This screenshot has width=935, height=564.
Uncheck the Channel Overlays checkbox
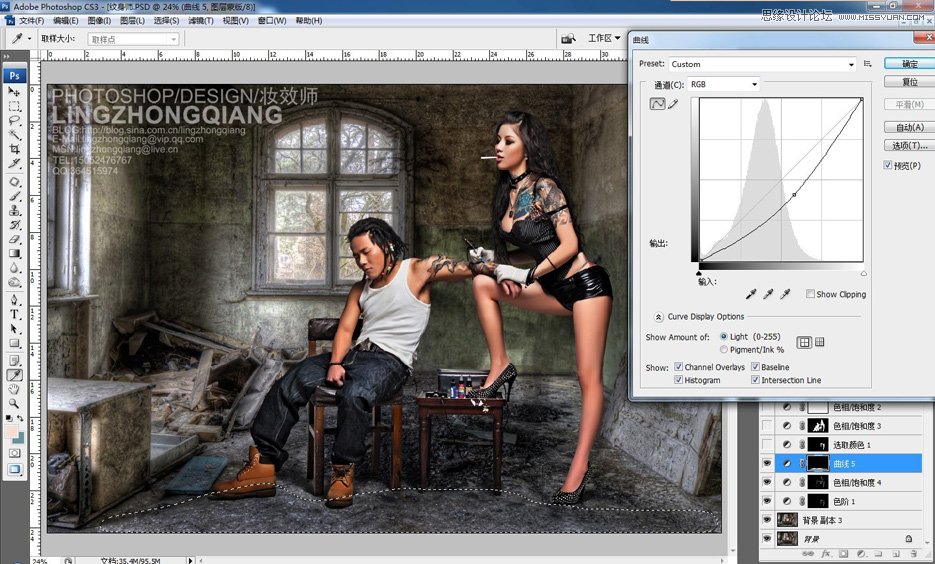click(x=679, y=367)
